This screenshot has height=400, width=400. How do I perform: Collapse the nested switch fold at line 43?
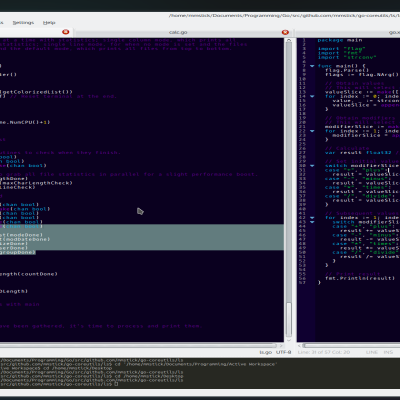[312, 222]
